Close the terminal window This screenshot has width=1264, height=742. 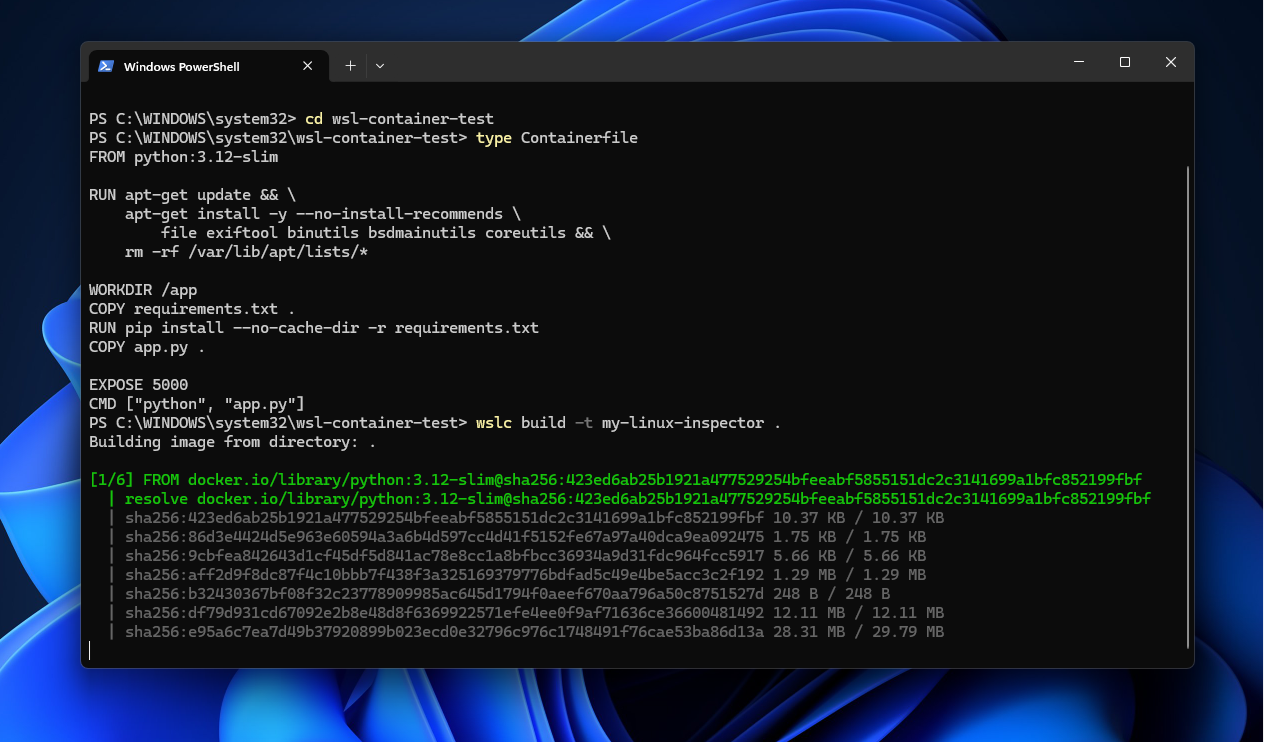1171,62
